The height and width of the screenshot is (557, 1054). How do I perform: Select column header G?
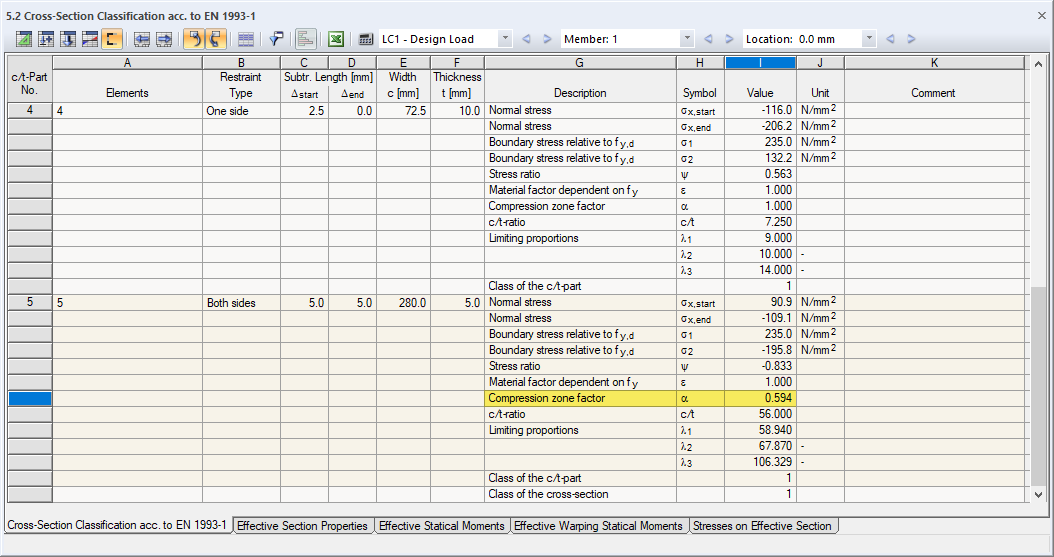(579, 62)
